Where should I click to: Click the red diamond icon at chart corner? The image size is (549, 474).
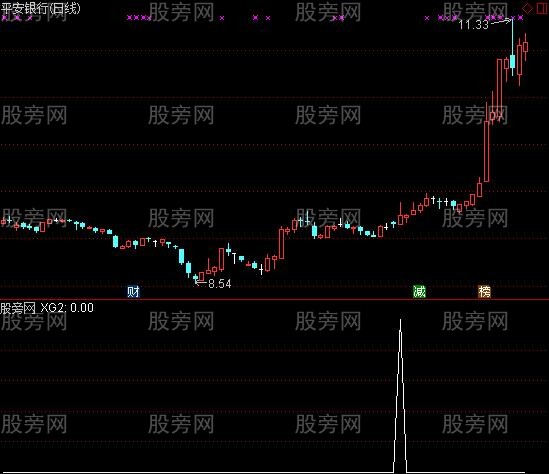(x=528, y=8)
